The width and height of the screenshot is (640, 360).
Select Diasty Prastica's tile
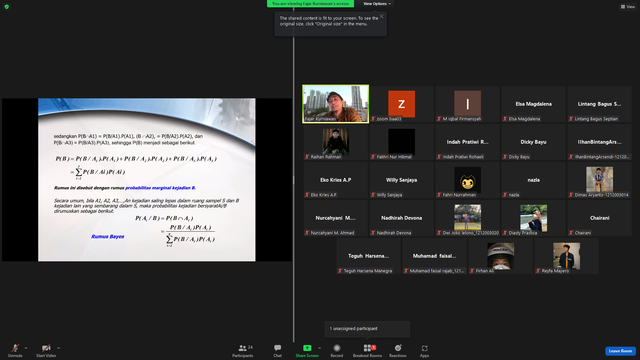[x=533, y=218]
